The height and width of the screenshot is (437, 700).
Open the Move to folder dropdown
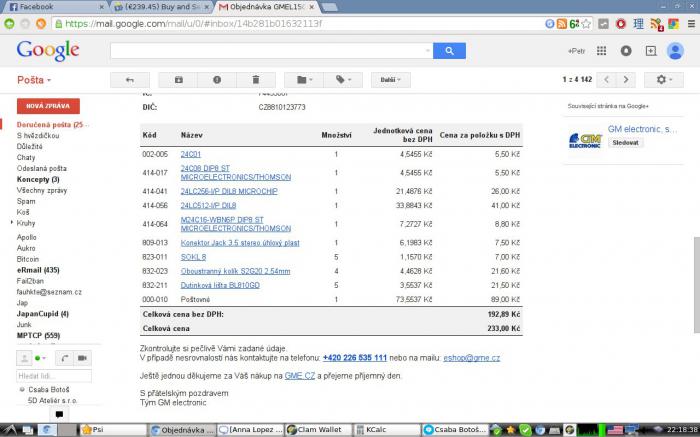tap(304, 80)
